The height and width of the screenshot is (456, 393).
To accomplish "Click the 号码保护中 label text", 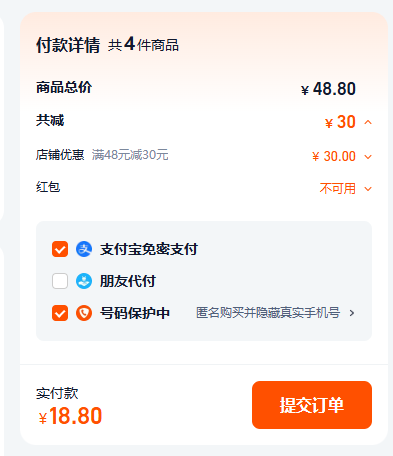I will click(135, 313).
